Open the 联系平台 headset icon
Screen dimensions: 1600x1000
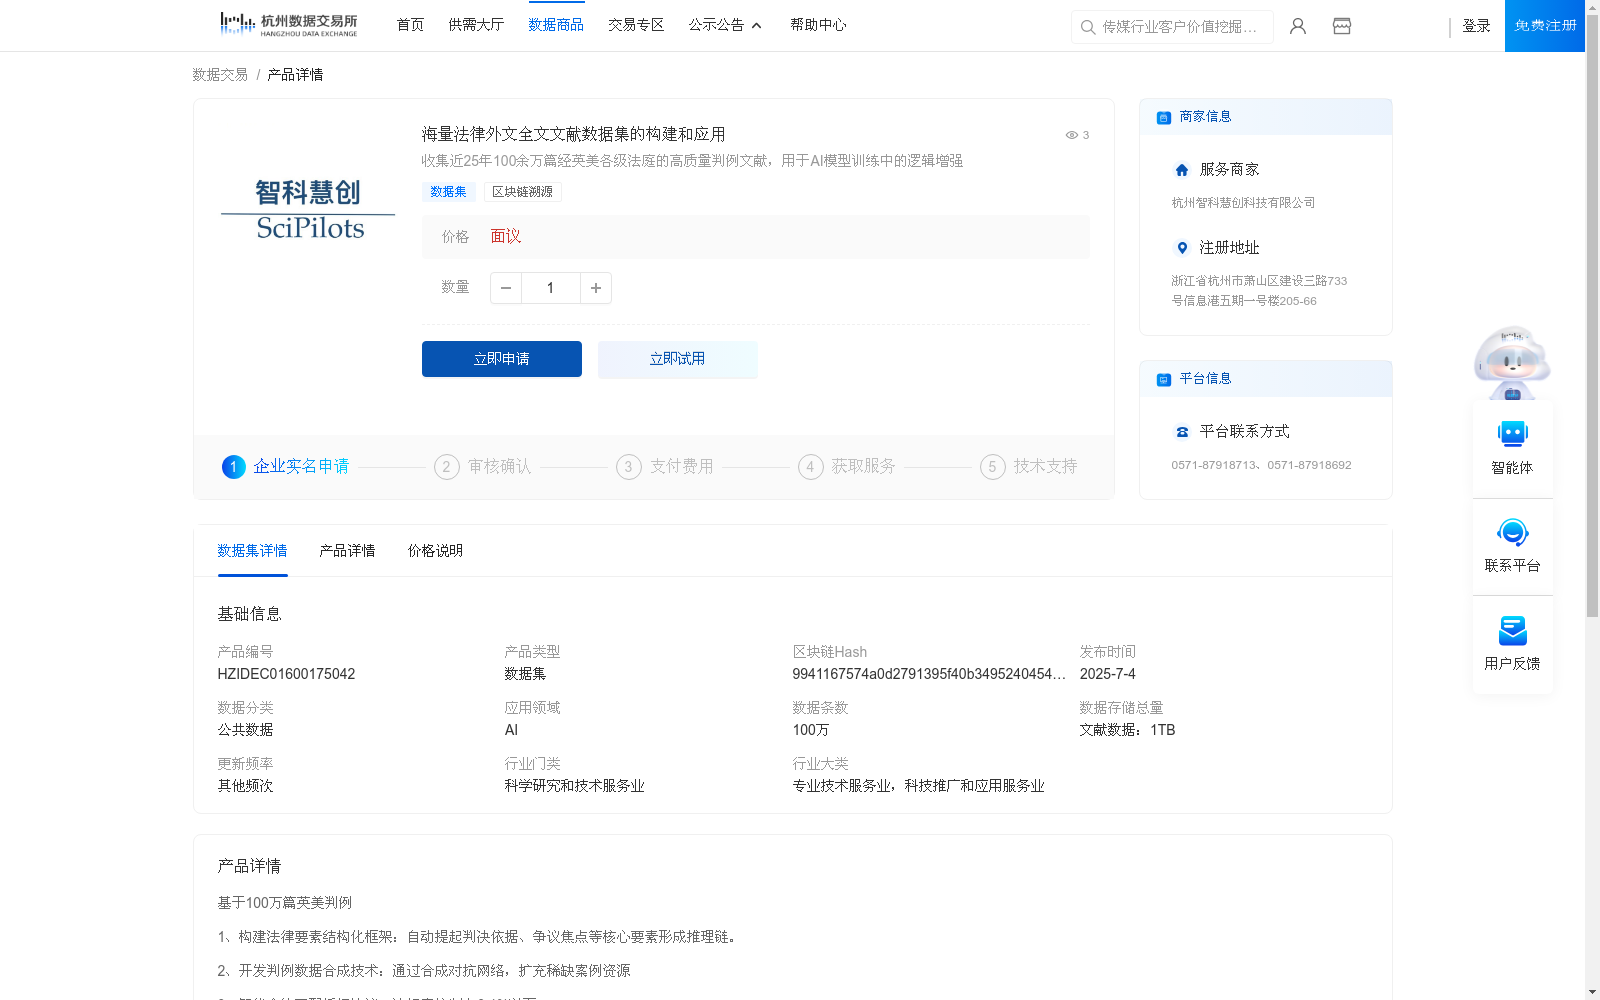1512,532
